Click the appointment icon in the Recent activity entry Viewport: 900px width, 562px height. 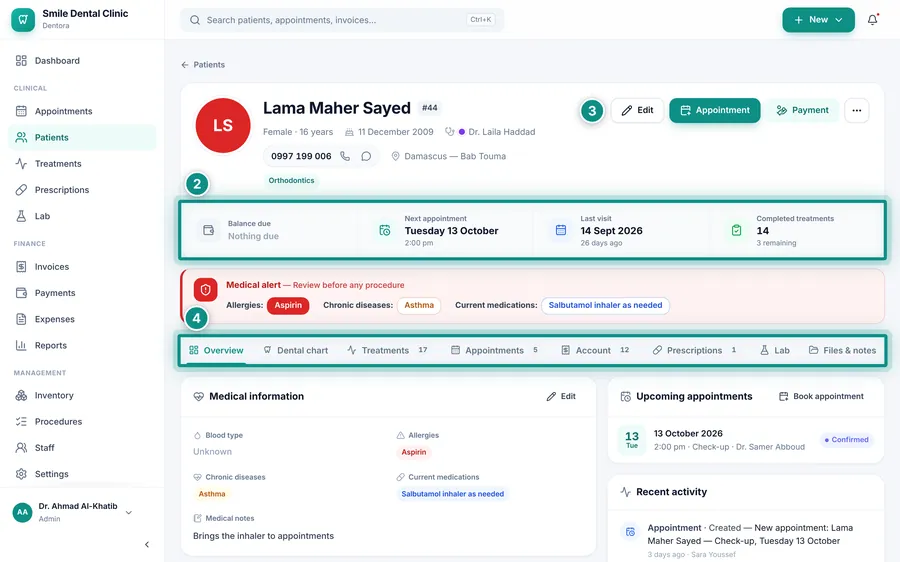(630, 532)
